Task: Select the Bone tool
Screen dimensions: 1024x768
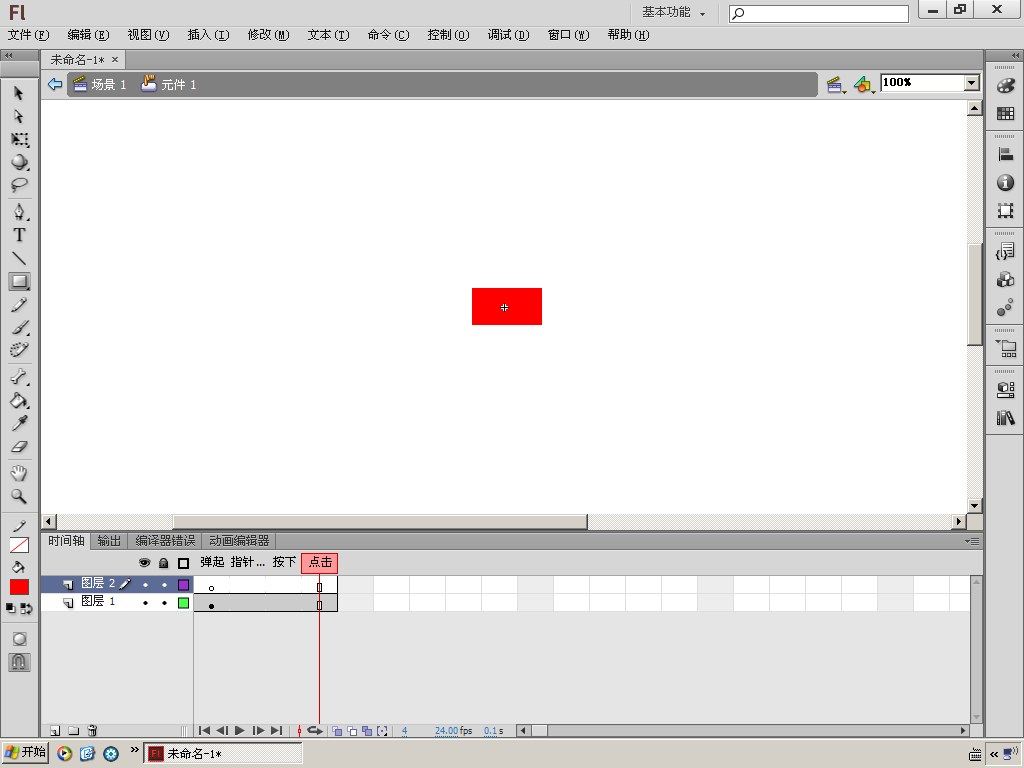Action: point(20,377)
